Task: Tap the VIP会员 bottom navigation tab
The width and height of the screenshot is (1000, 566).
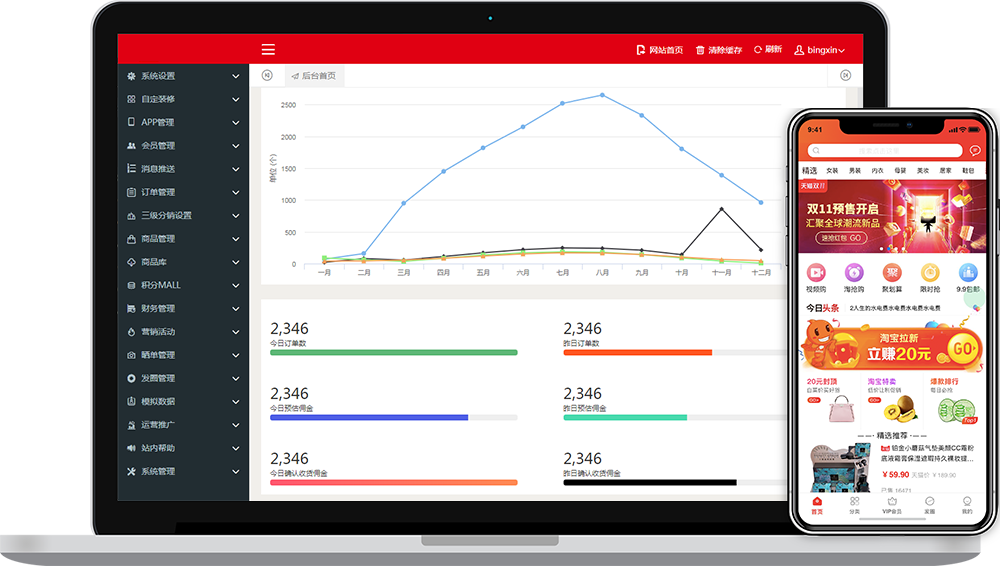Action: click(891, 505)
